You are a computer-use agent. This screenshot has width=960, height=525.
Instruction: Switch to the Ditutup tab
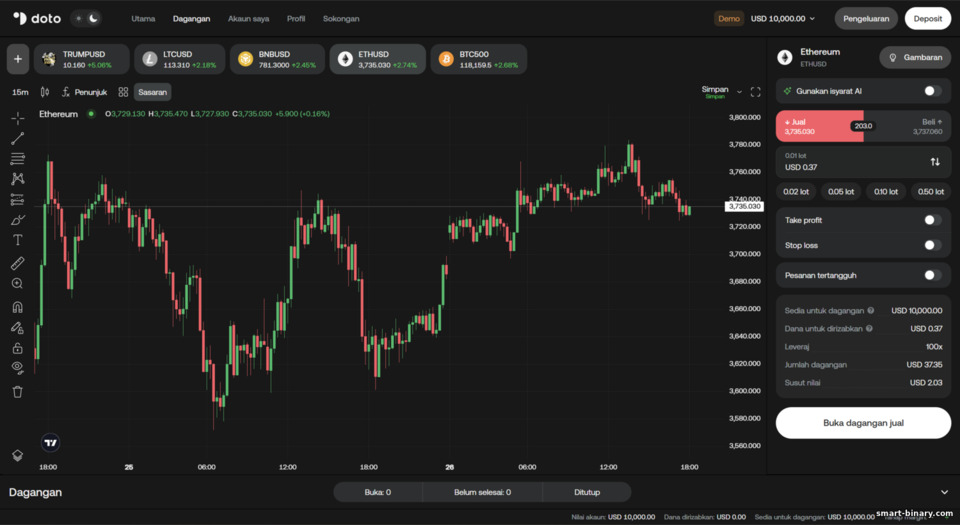(587, 492)
